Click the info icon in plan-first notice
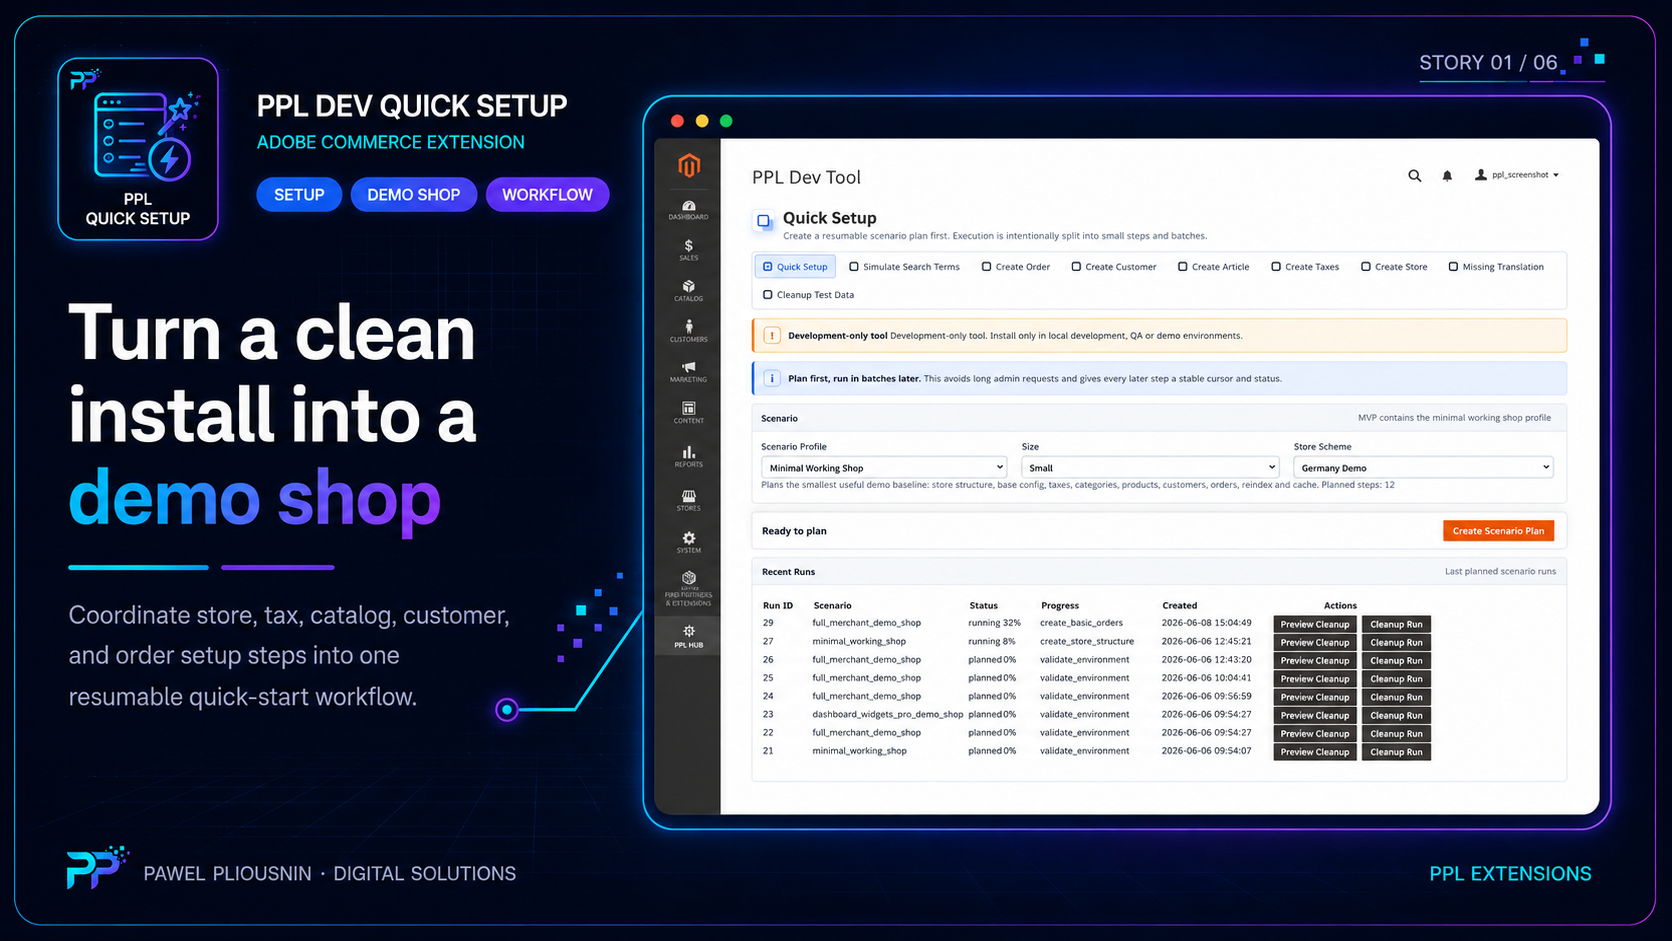Screen dimensions: 1672x941 (x=772, y=379)
